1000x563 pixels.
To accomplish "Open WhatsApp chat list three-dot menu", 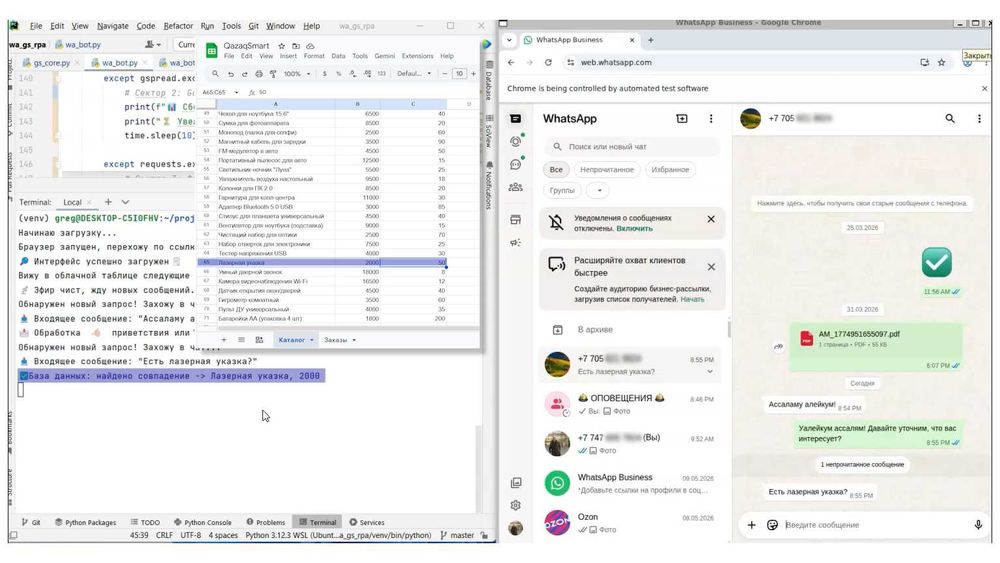I will [x=711, y=119].
